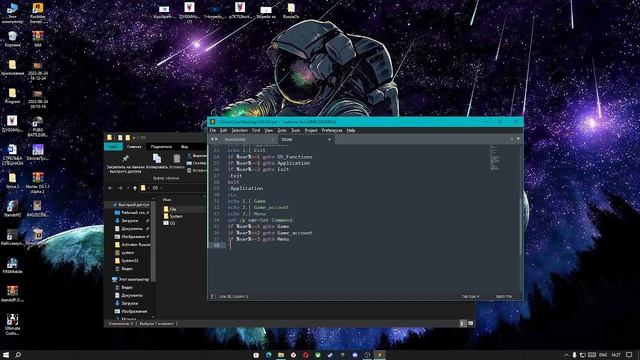Image resolution: width=640 pixels, height=360 pixels.
Task: Open File Explorer from taskbar
Action: tap(281, 355)
